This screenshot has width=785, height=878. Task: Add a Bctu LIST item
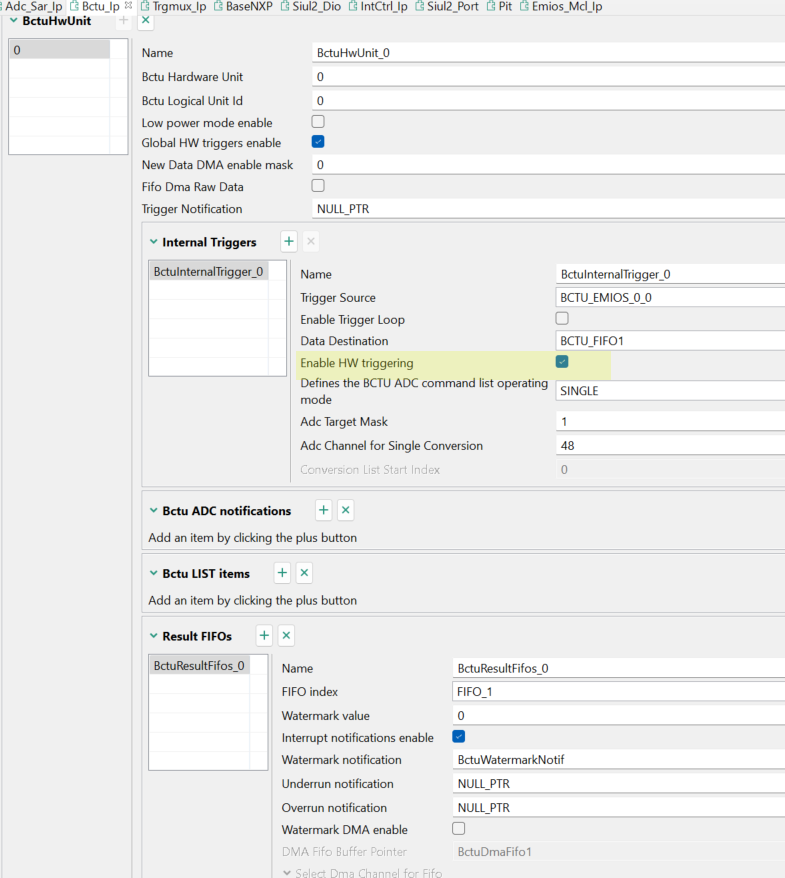pos(283,573)
